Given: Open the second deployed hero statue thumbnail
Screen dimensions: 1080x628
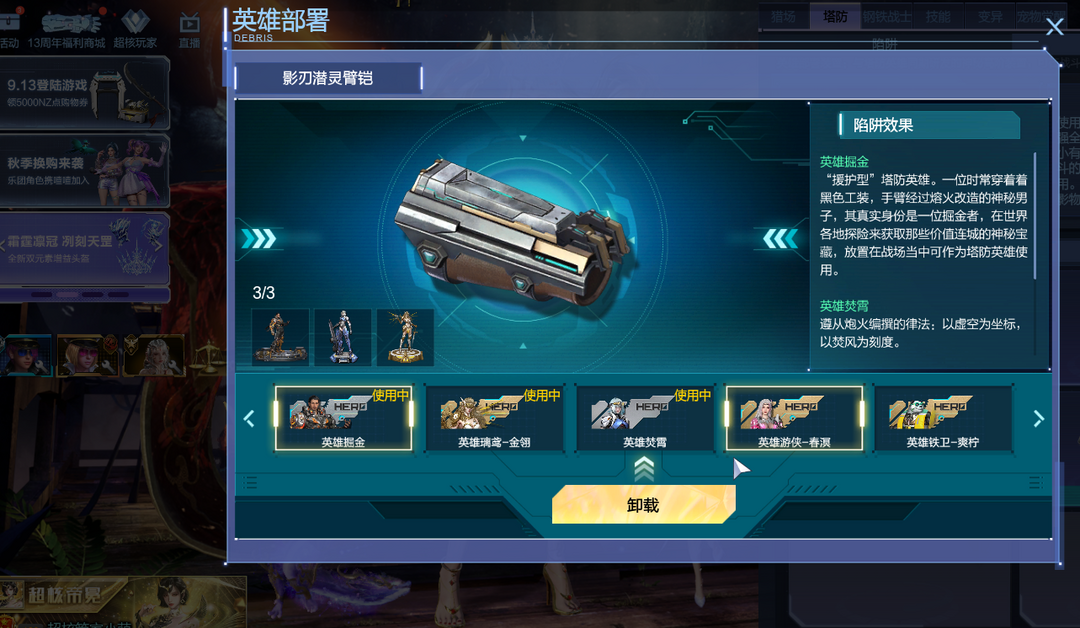Looking at the screenshot, I should click(x=342, y=337).
